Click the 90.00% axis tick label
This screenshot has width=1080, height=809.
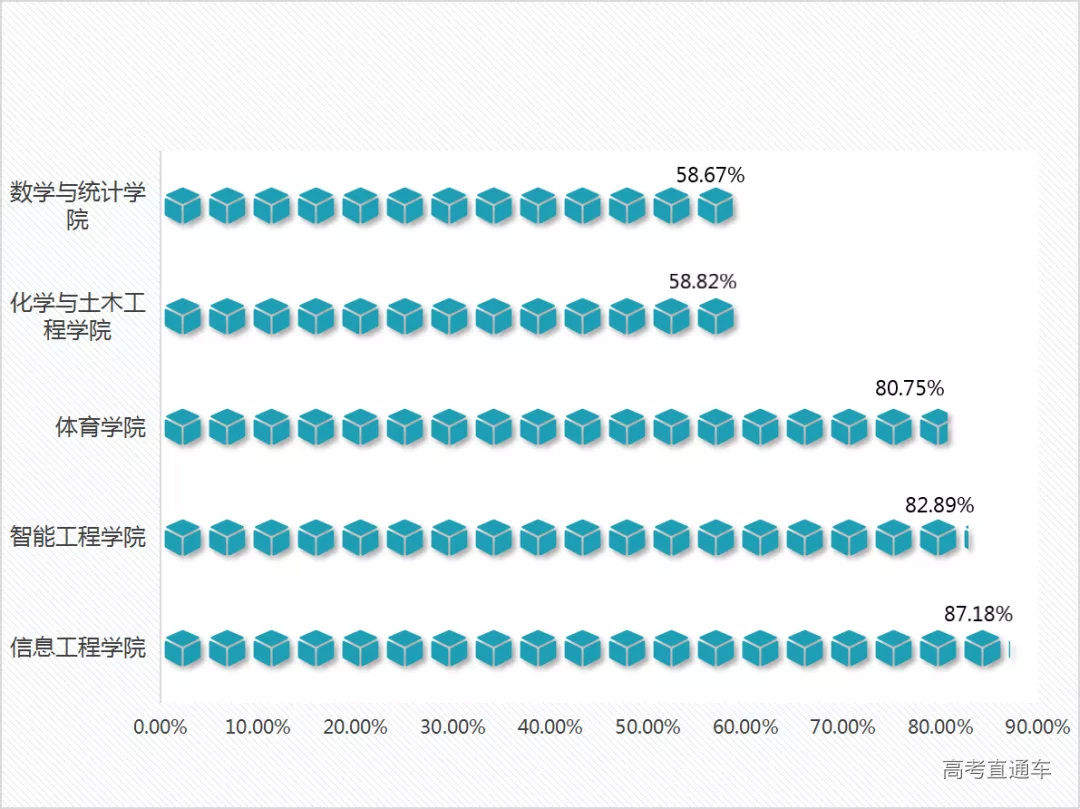[x=1037, y=727]
